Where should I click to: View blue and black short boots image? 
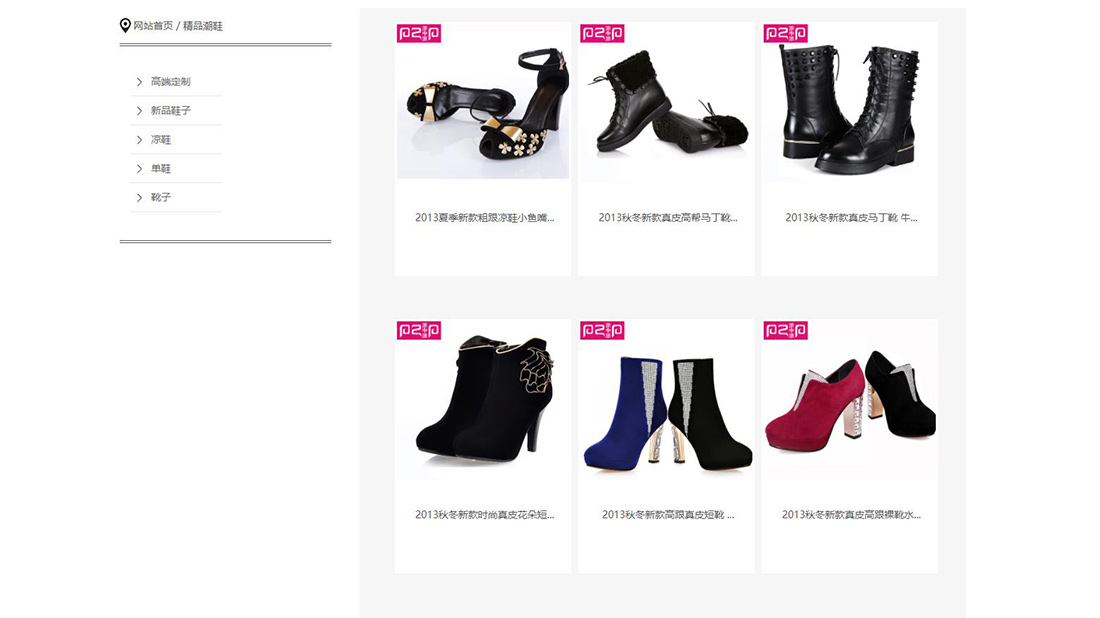tap(666, 400)
